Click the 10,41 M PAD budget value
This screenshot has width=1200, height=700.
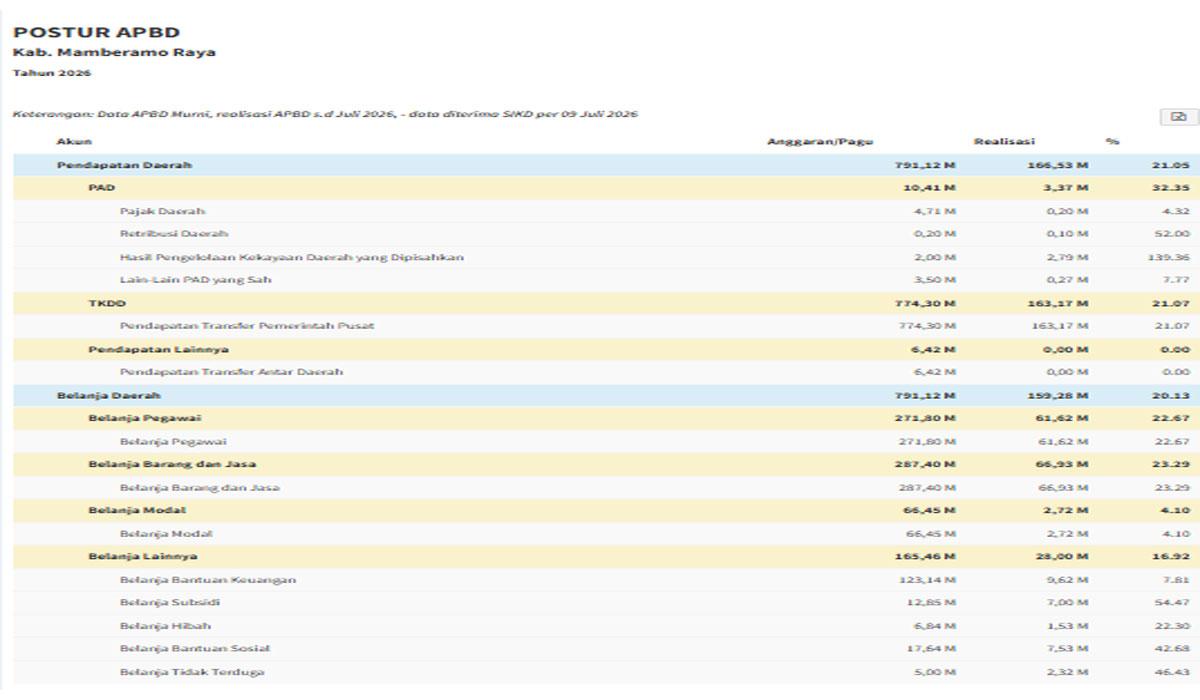(x=928, y=188)
